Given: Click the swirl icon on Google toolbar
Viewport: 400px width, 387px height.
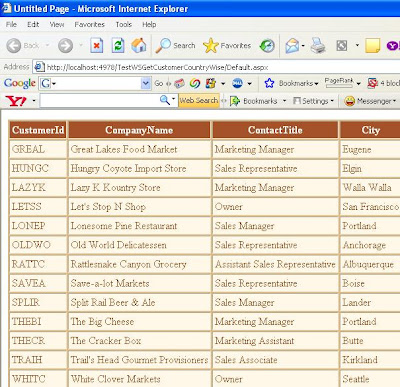Looking at the screenshot, I should point(195,83).
